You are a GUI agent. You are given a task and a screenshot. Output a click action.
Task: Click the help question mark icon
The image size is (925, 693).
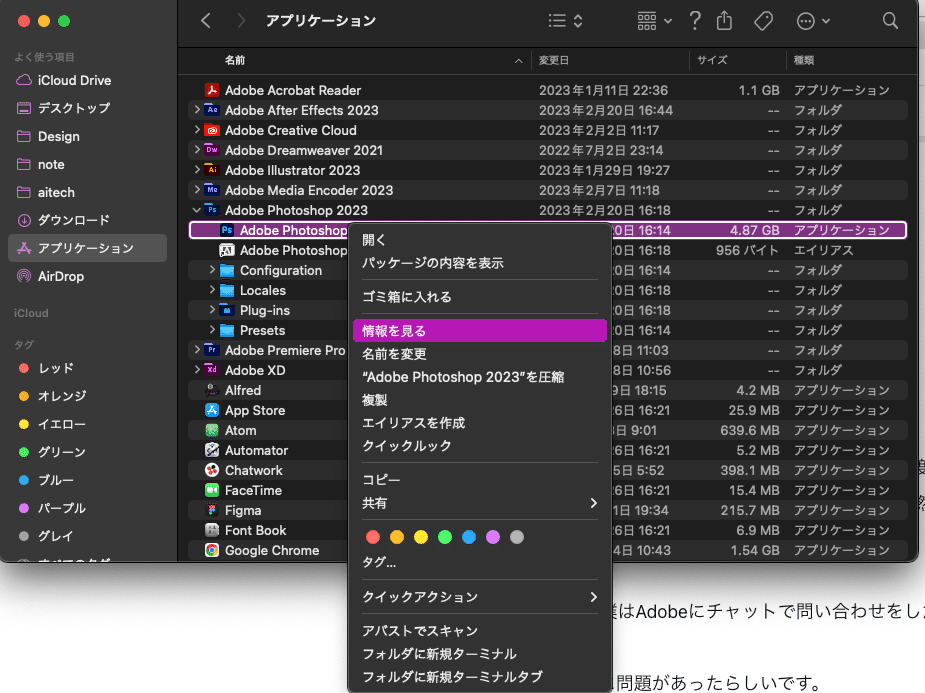695,21
